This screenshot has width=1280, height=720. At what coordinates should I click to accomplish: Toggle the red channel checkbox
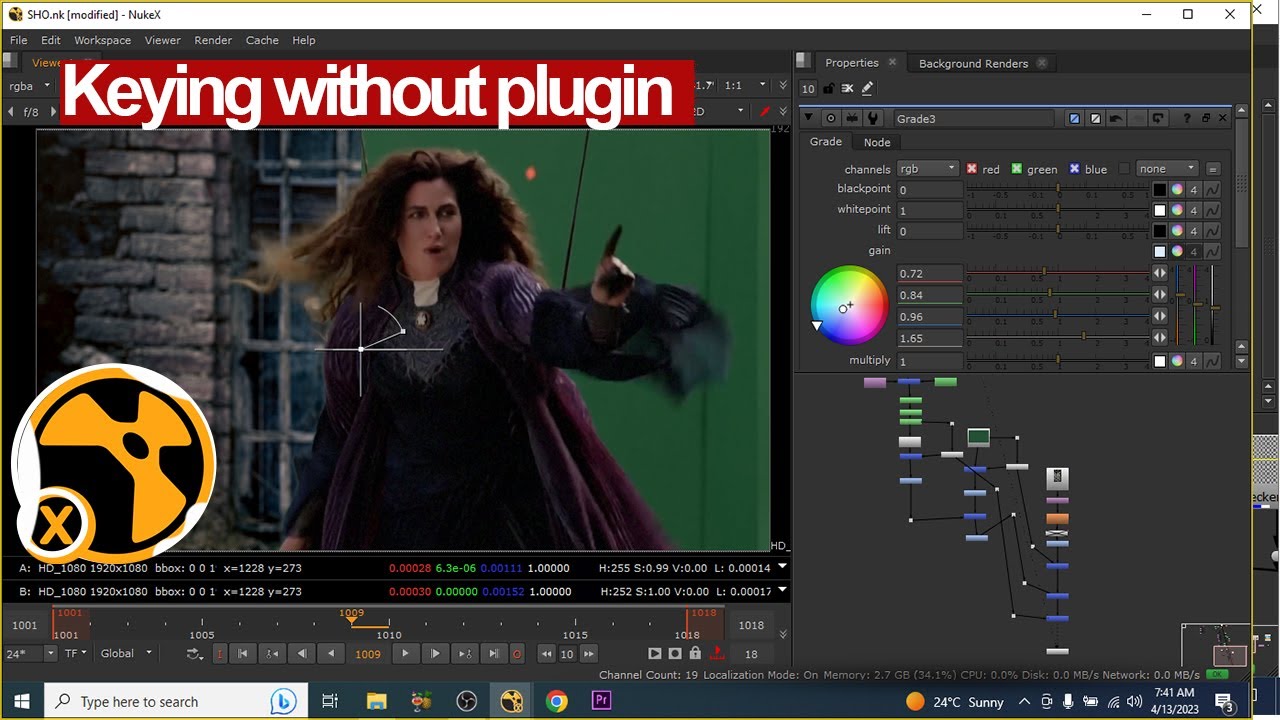pos(972,169)
